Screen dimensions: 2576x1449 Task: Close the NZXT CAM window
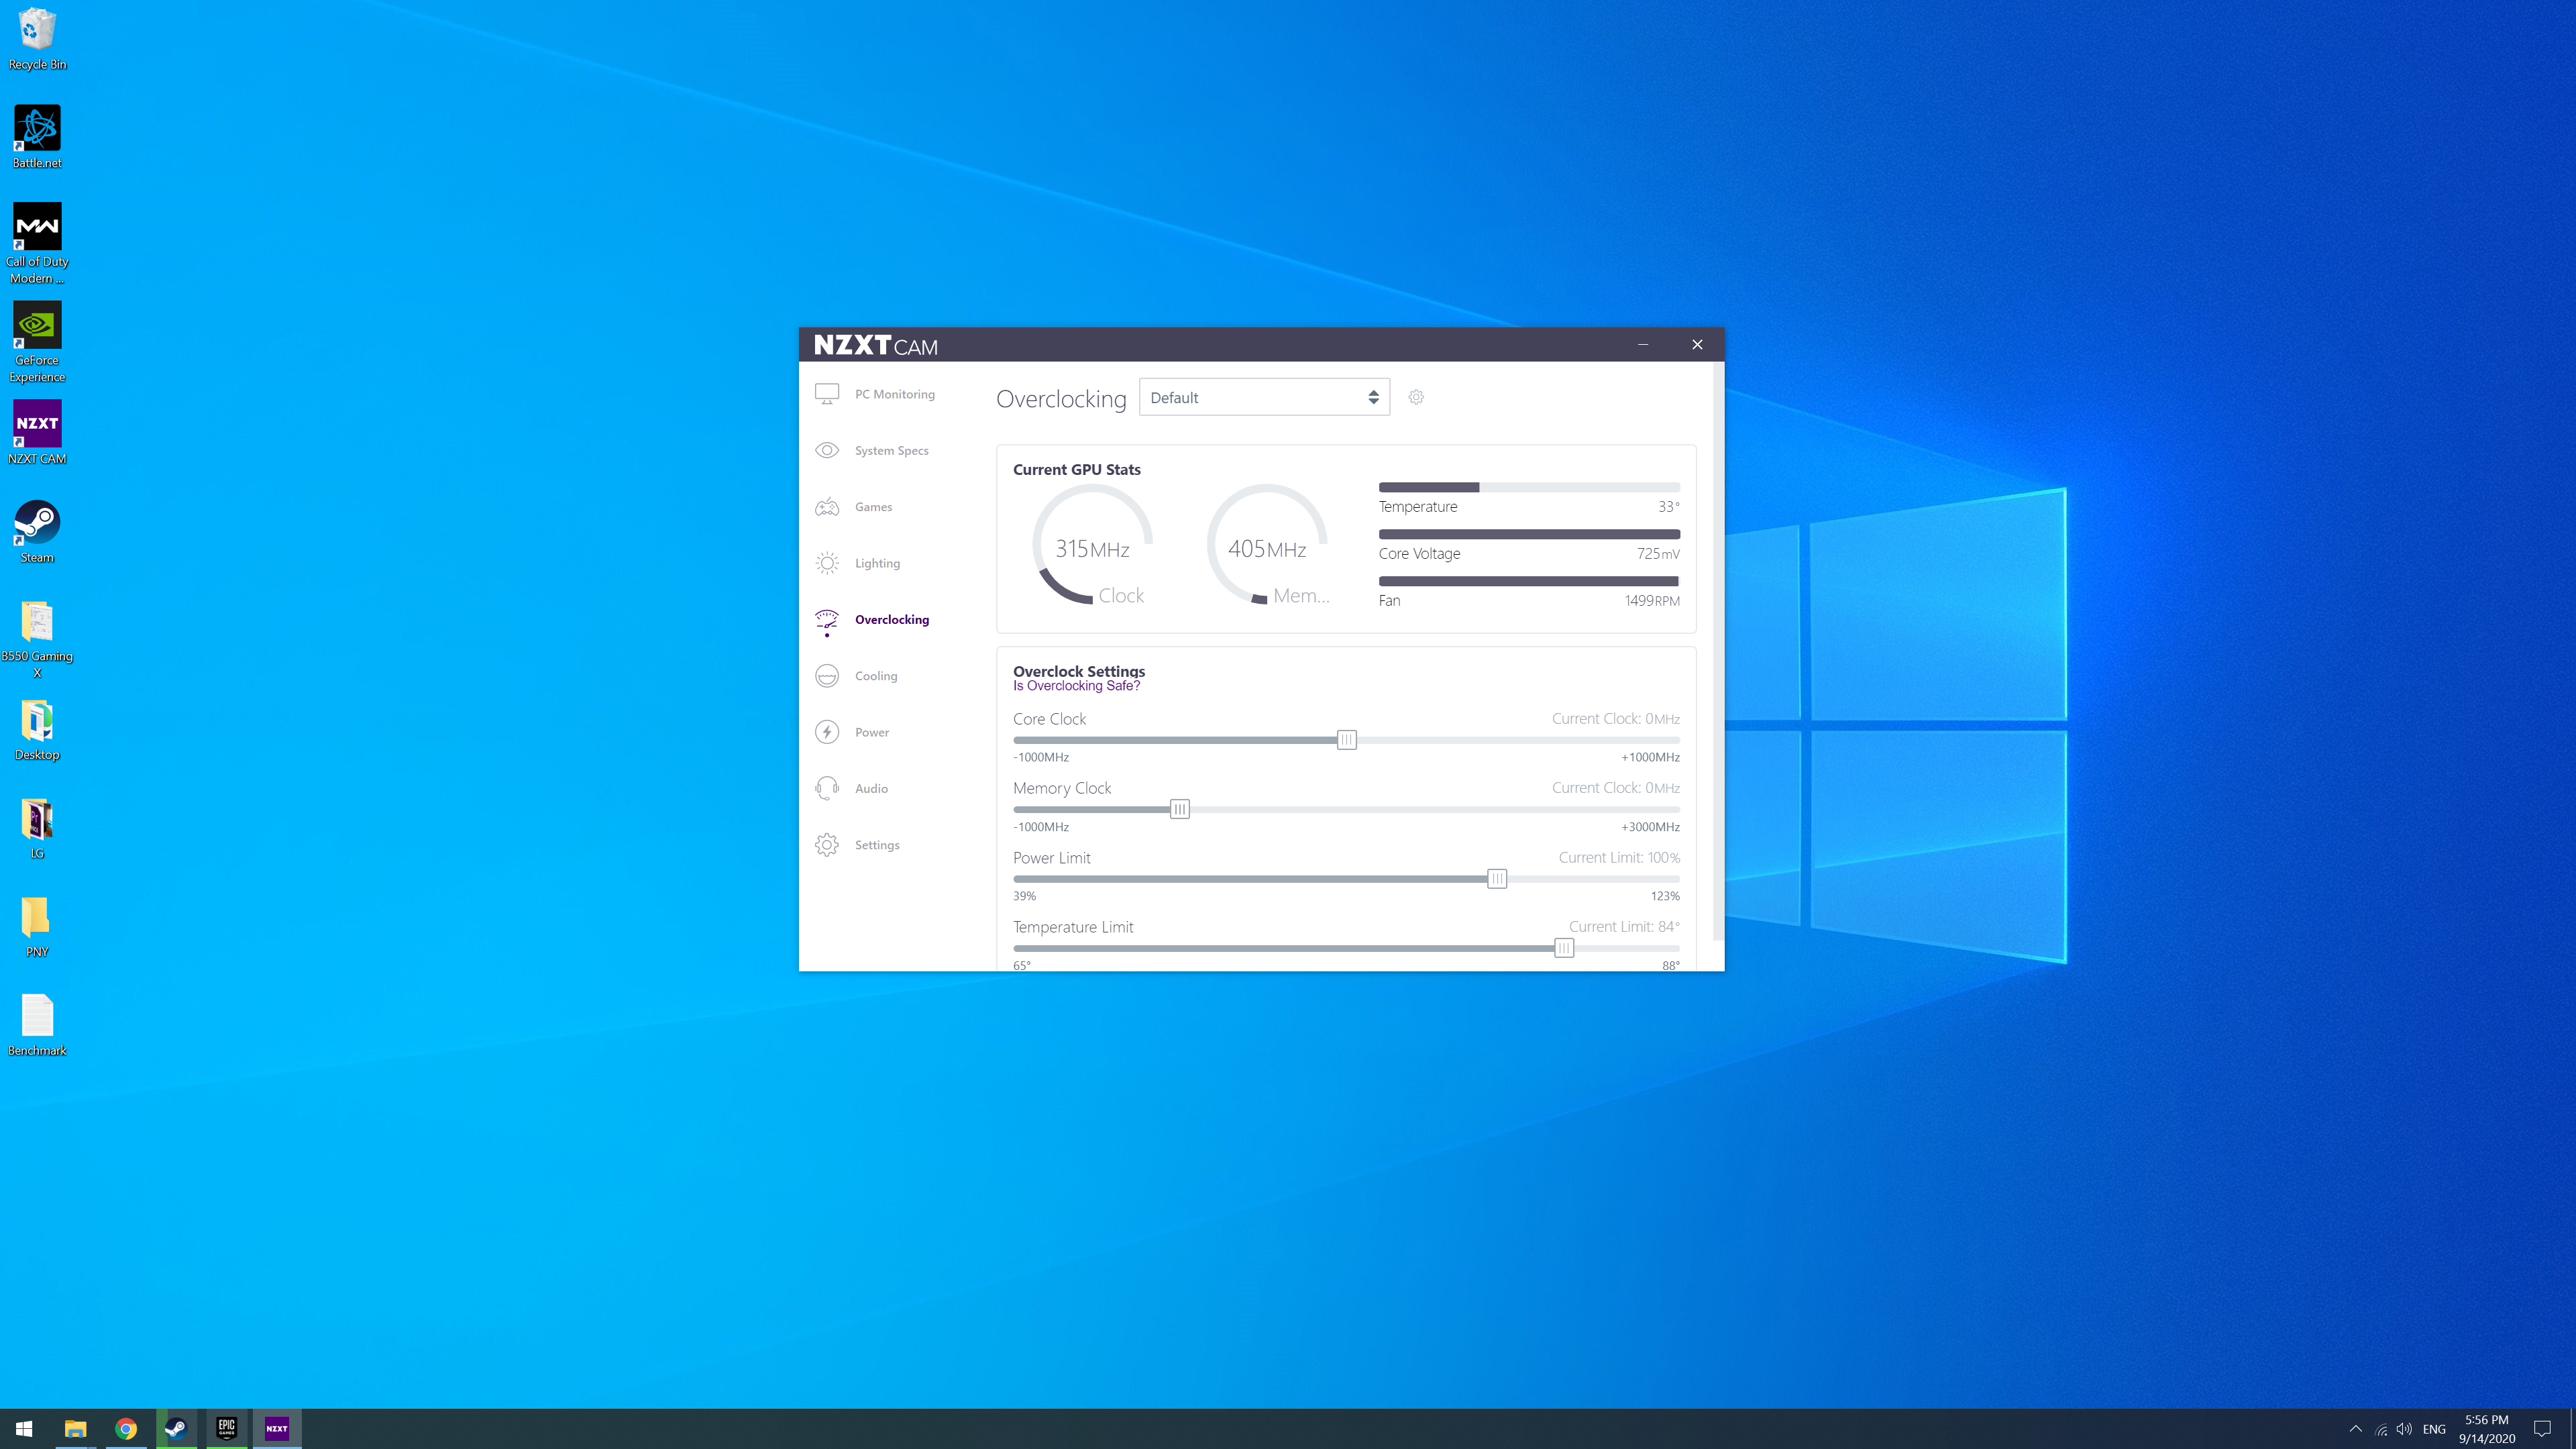1697,344
